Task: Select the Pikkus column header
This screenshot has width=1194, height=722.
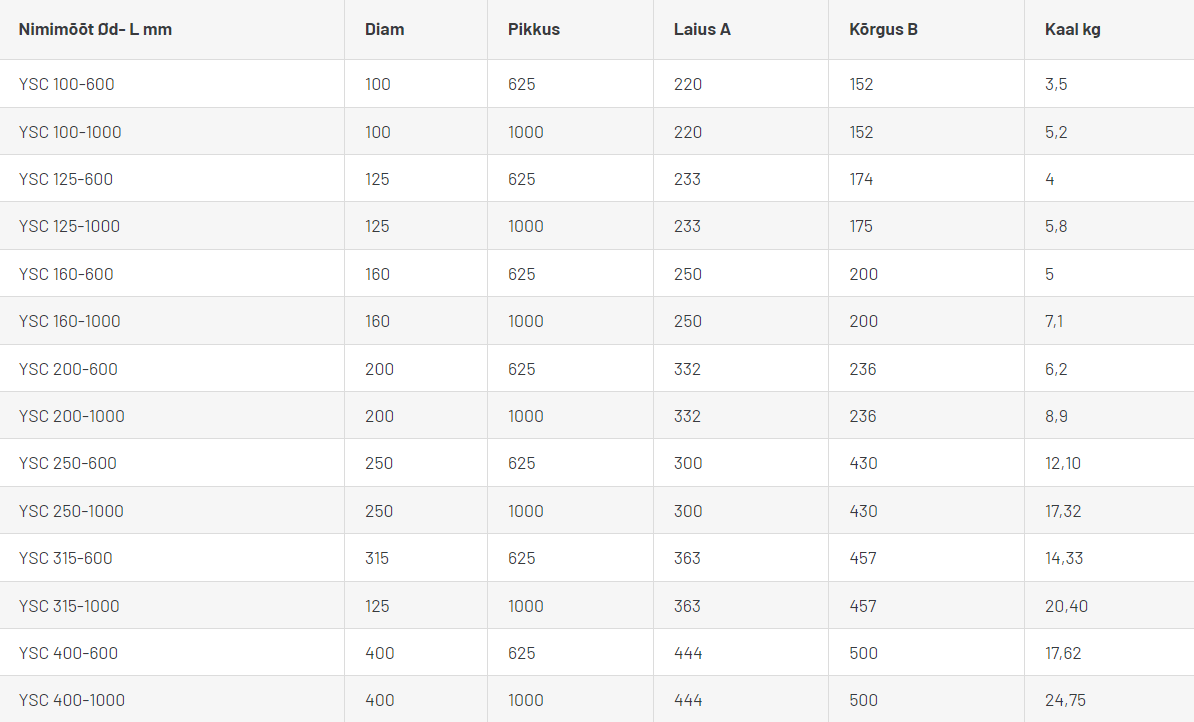Action: [534, 29]
